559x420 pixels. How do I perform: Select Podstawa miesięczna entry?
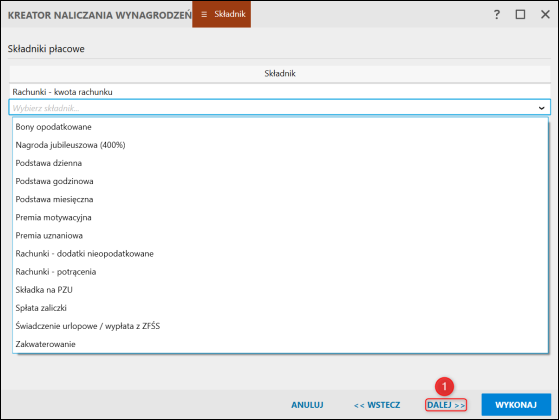pos(280,199)
